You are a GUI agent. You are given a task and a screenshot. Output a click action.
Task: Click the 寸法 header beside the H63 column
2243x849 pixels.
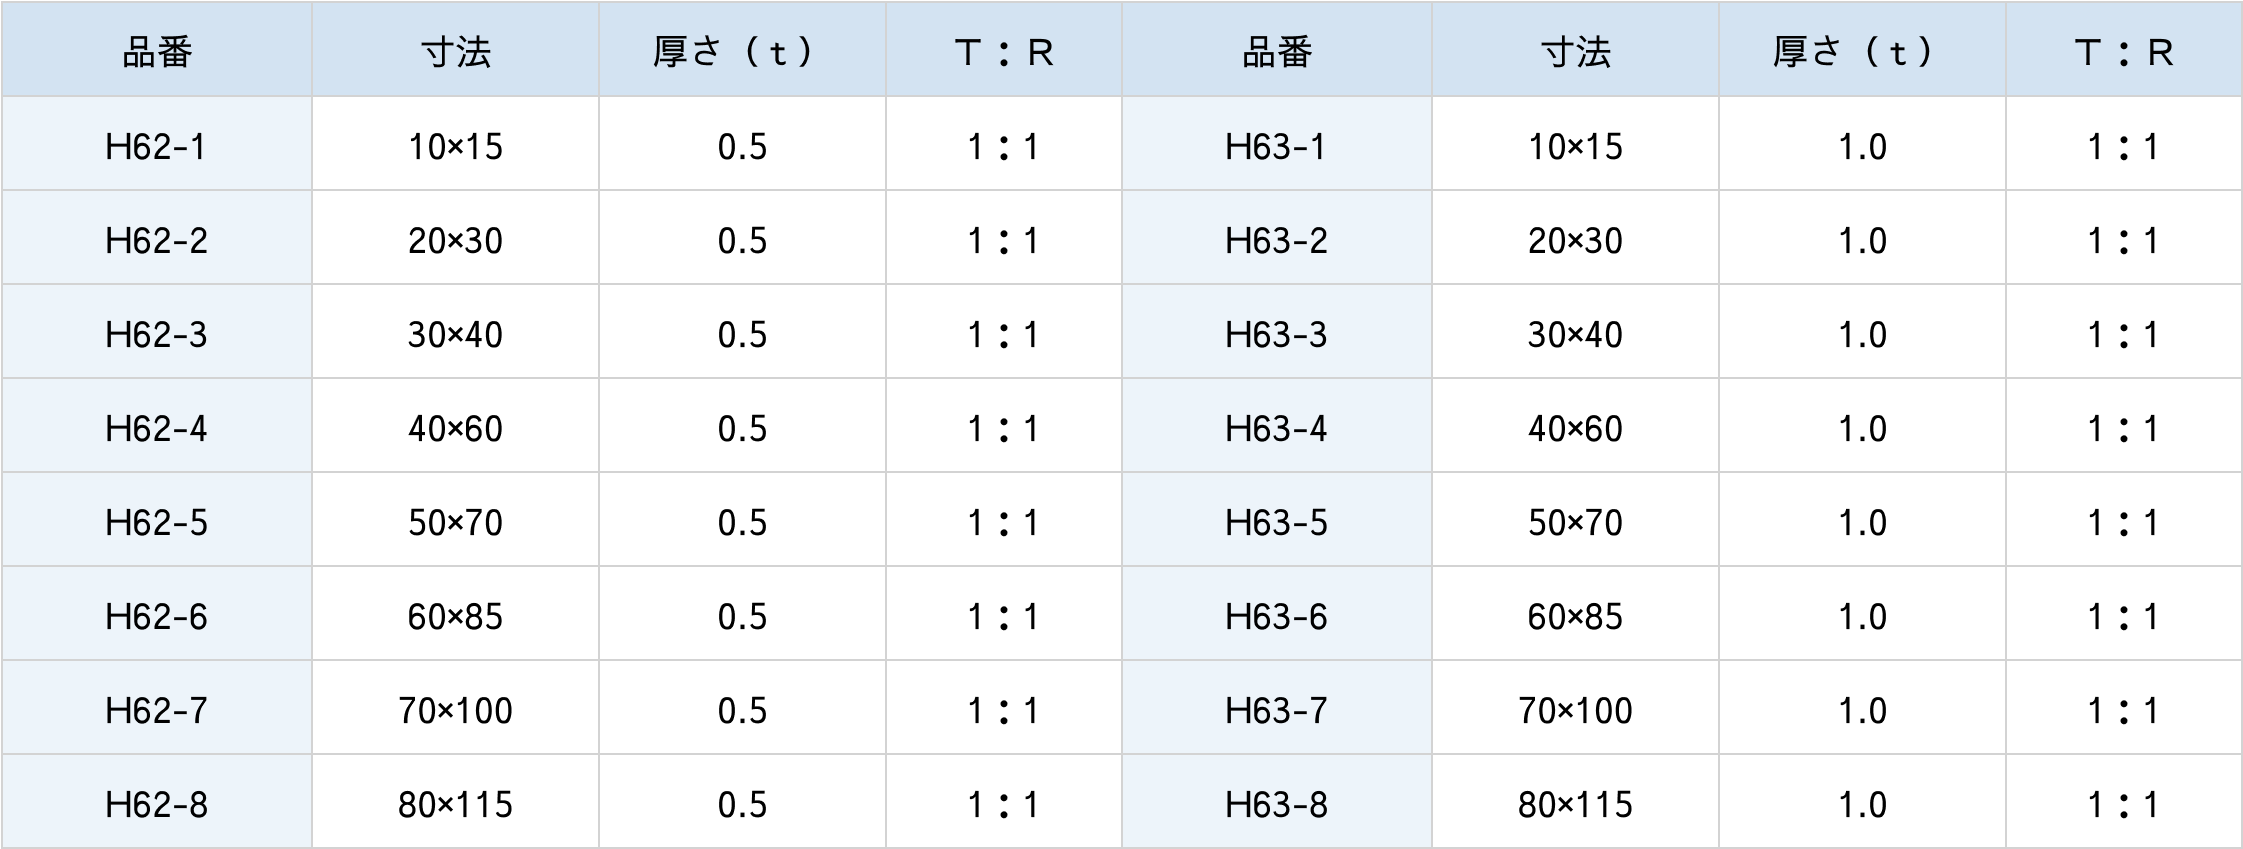pyautogui.click(x=1575, y=52)
